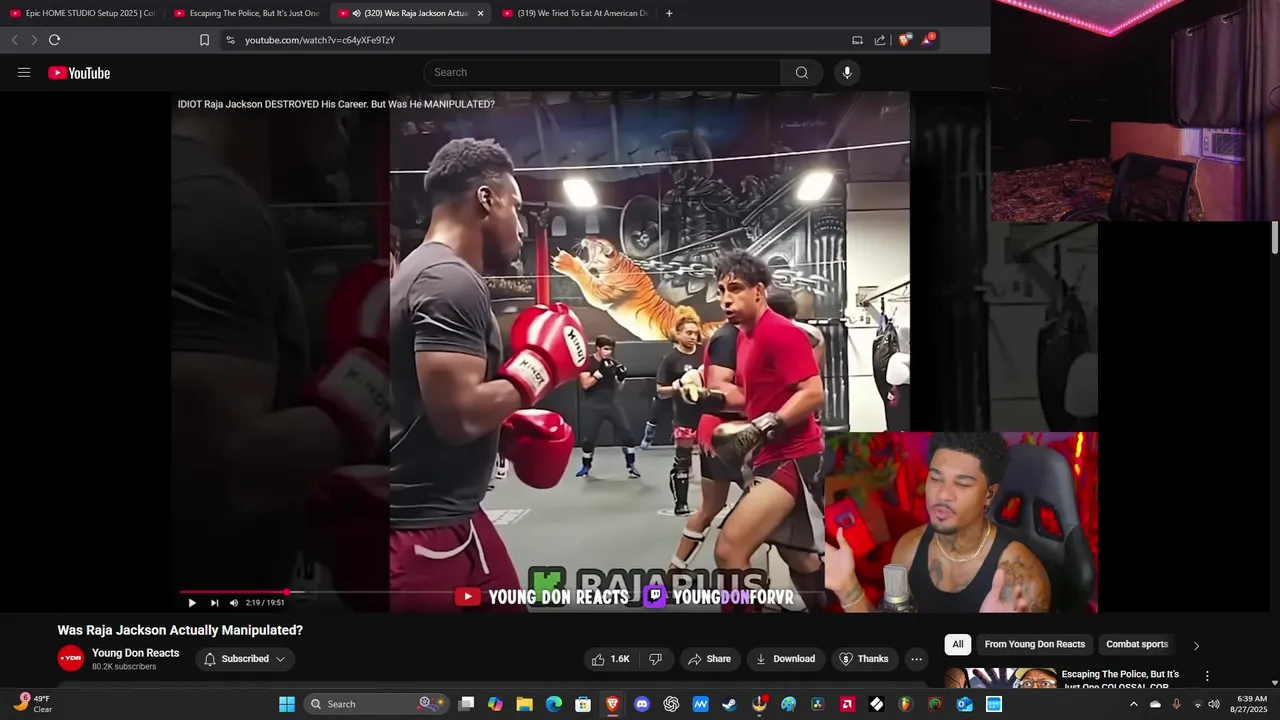
Task: Like the video with thumbs-up 1.6K
Action: tap(610, 659)
